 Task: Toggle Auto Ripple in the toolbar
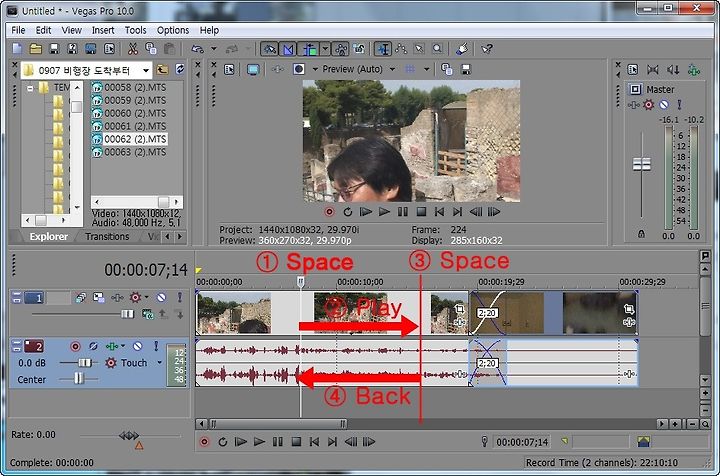(309, 49)
